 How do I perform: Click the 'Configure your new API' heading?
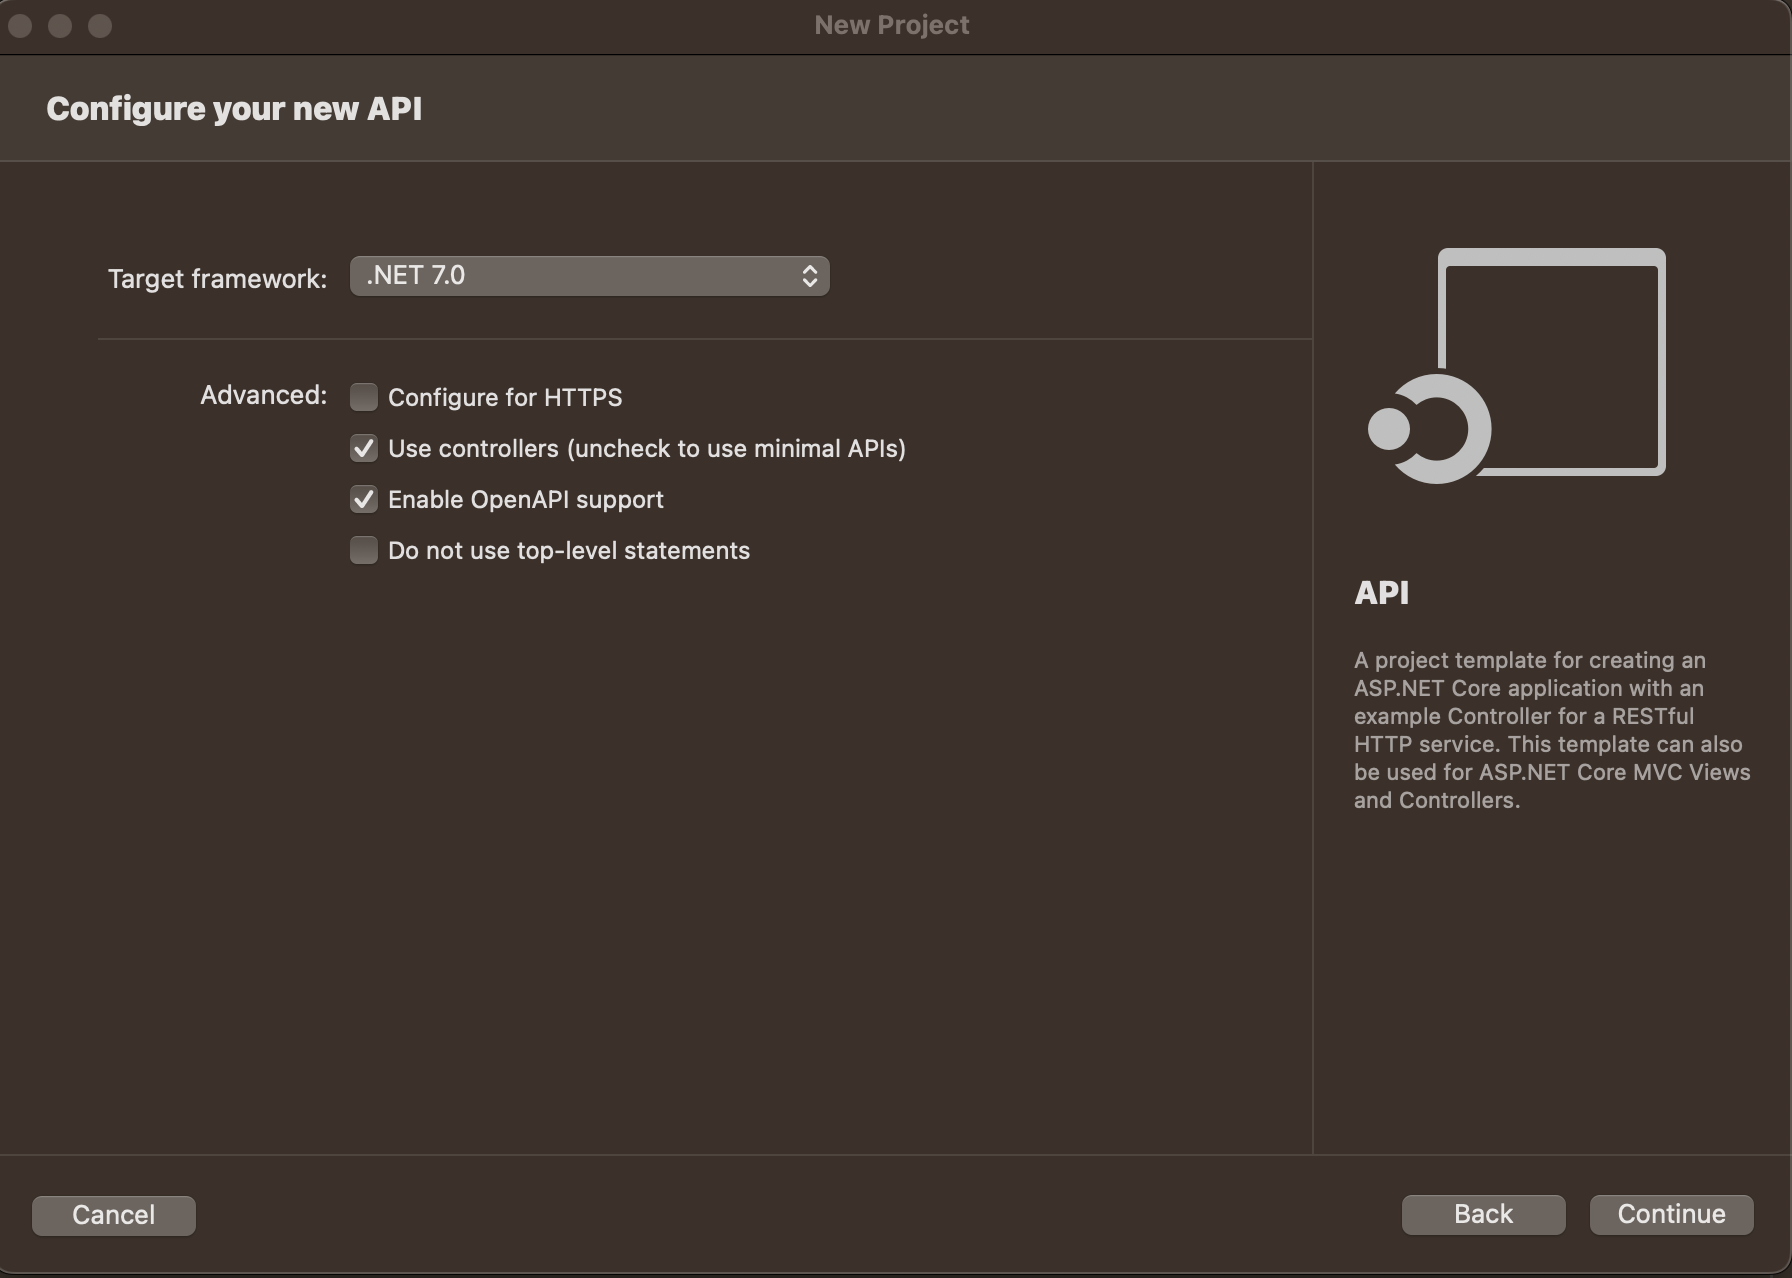(234, 108)
